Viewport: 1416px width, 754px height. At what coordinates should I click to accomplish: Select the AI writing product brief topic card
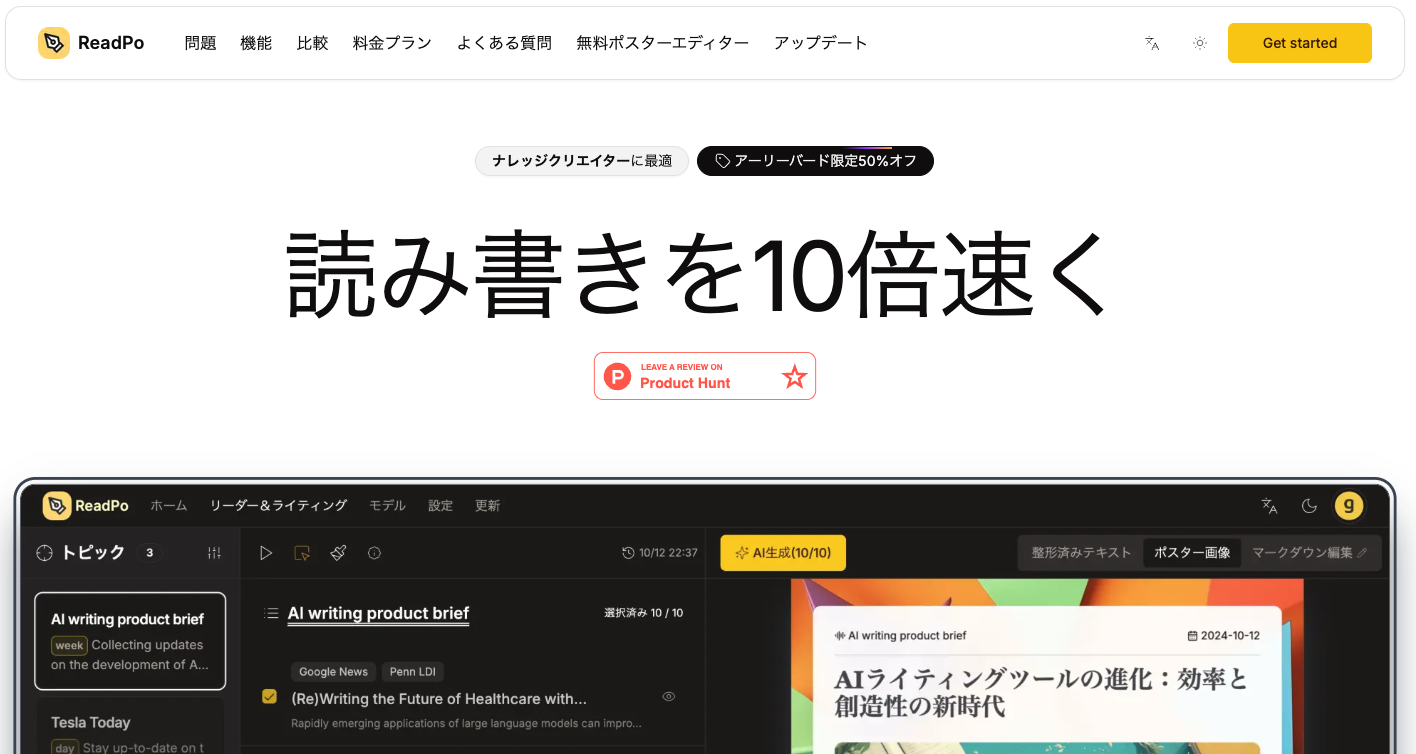(130, 641)
